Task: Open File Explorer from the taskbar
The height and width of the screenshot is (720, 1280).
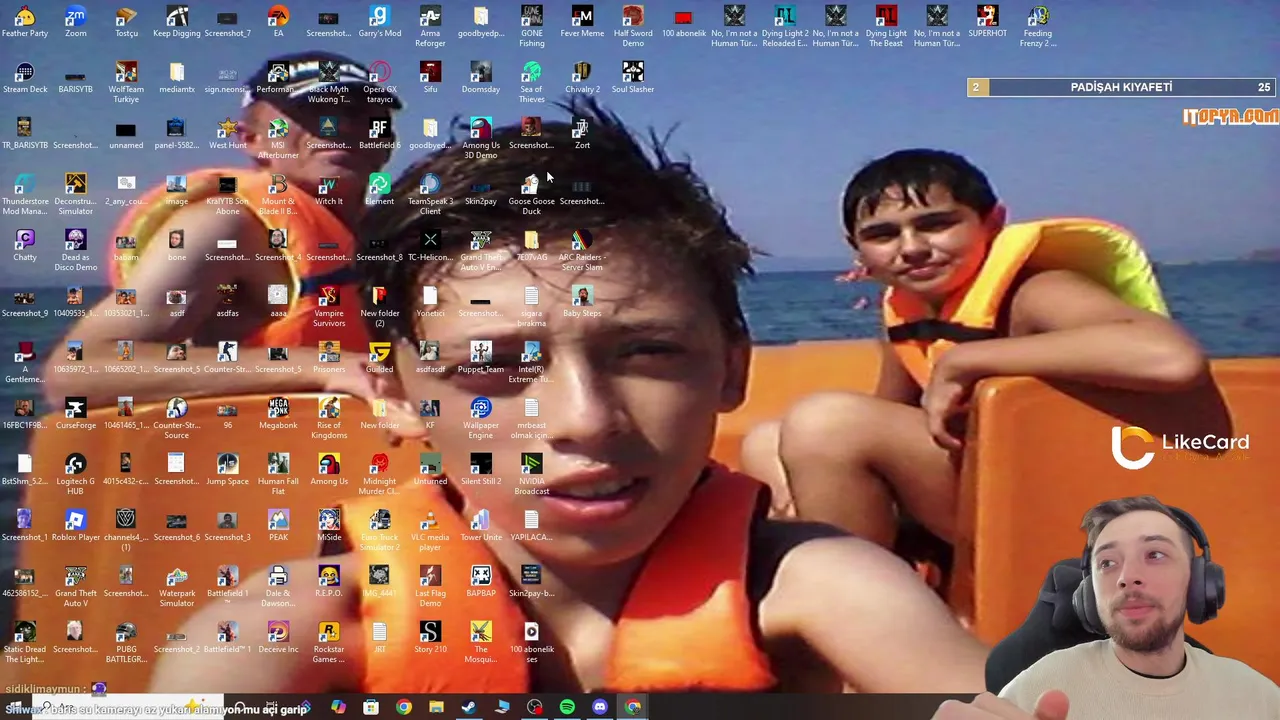Action: [x=436, y=707]
